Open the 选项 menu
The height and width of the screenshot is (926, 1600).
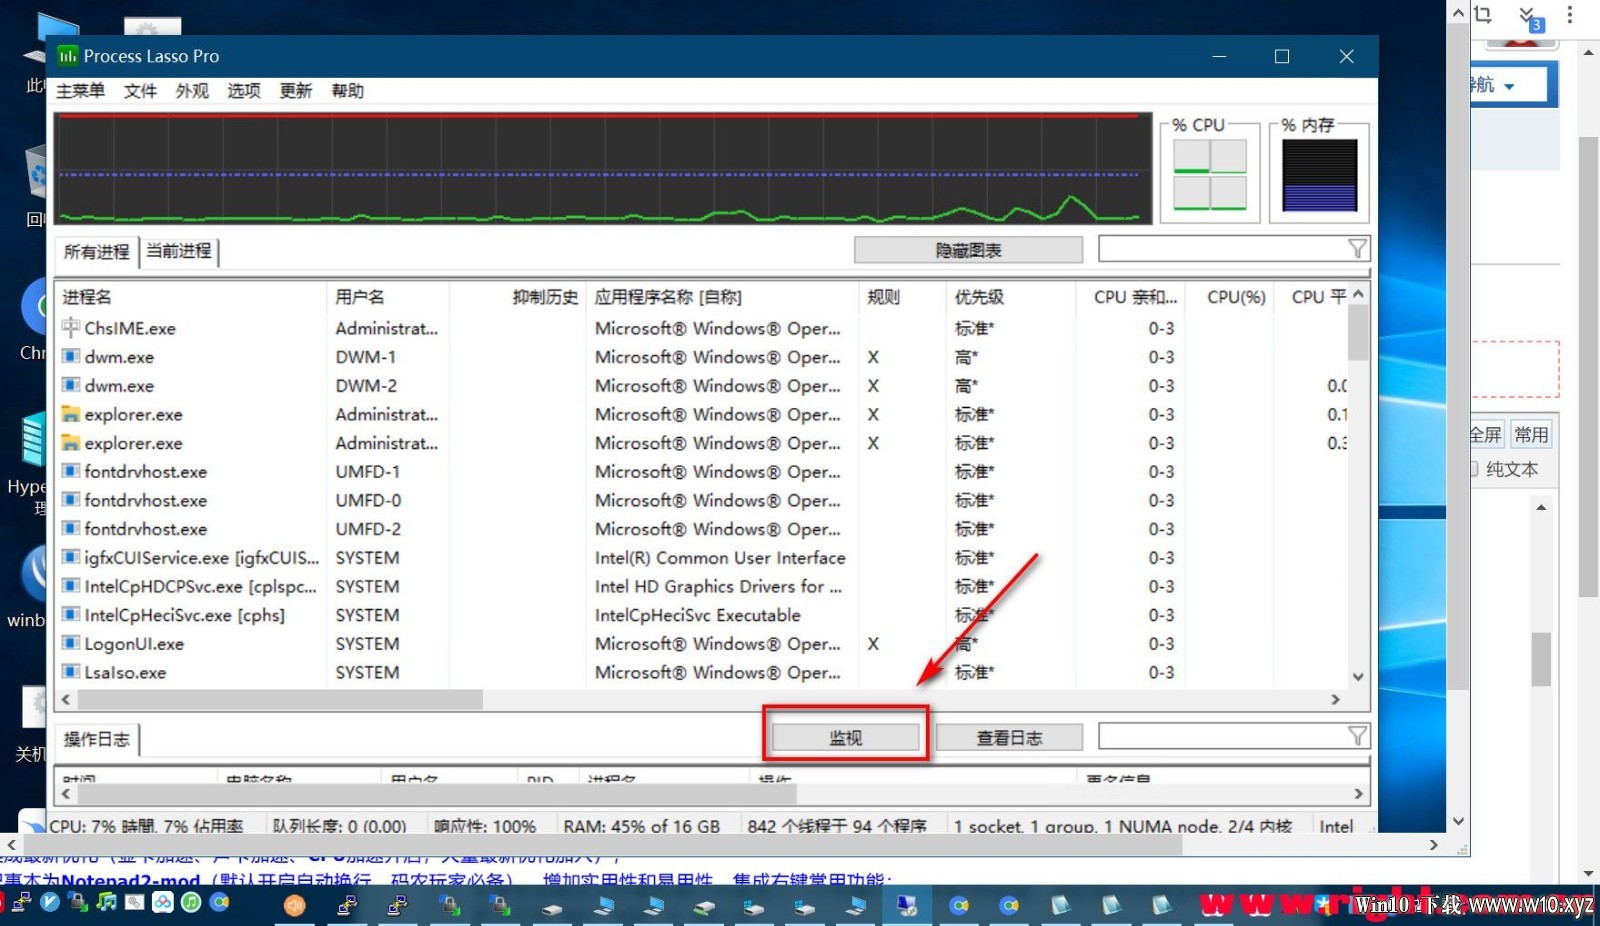tap(244, 91)
